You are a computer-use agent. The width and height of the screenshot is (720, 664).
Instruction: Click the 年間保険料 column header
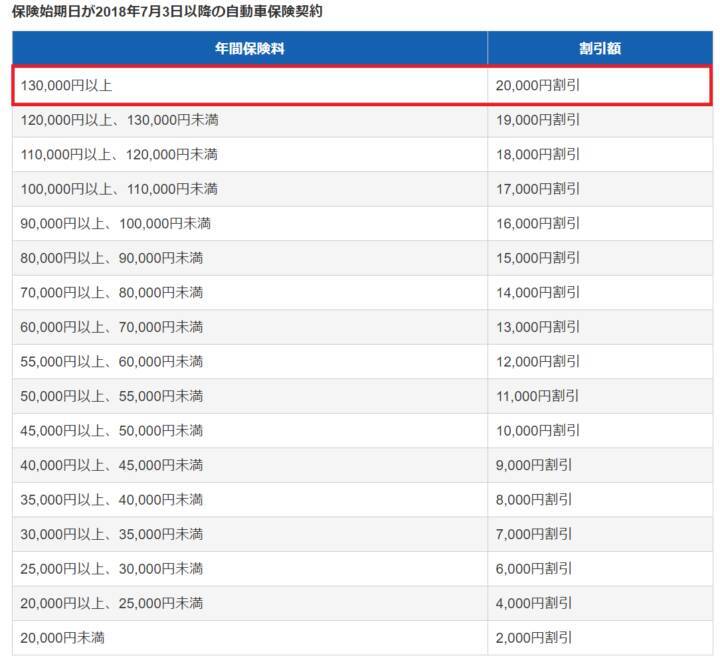pyautogui.click(x=250, y=48)
